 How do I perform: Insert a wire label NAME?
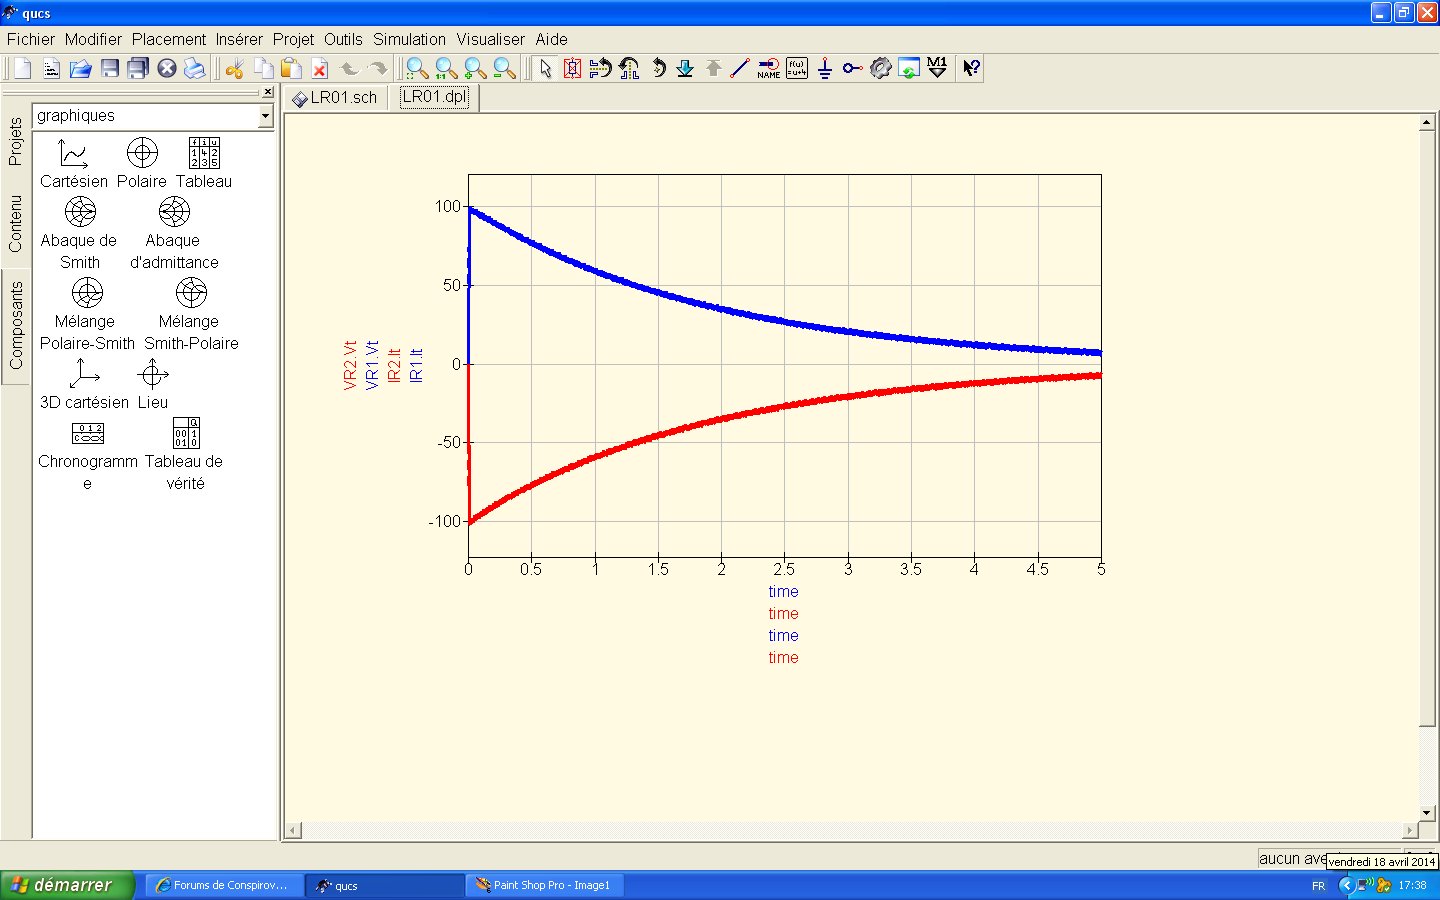coord(768,68)
